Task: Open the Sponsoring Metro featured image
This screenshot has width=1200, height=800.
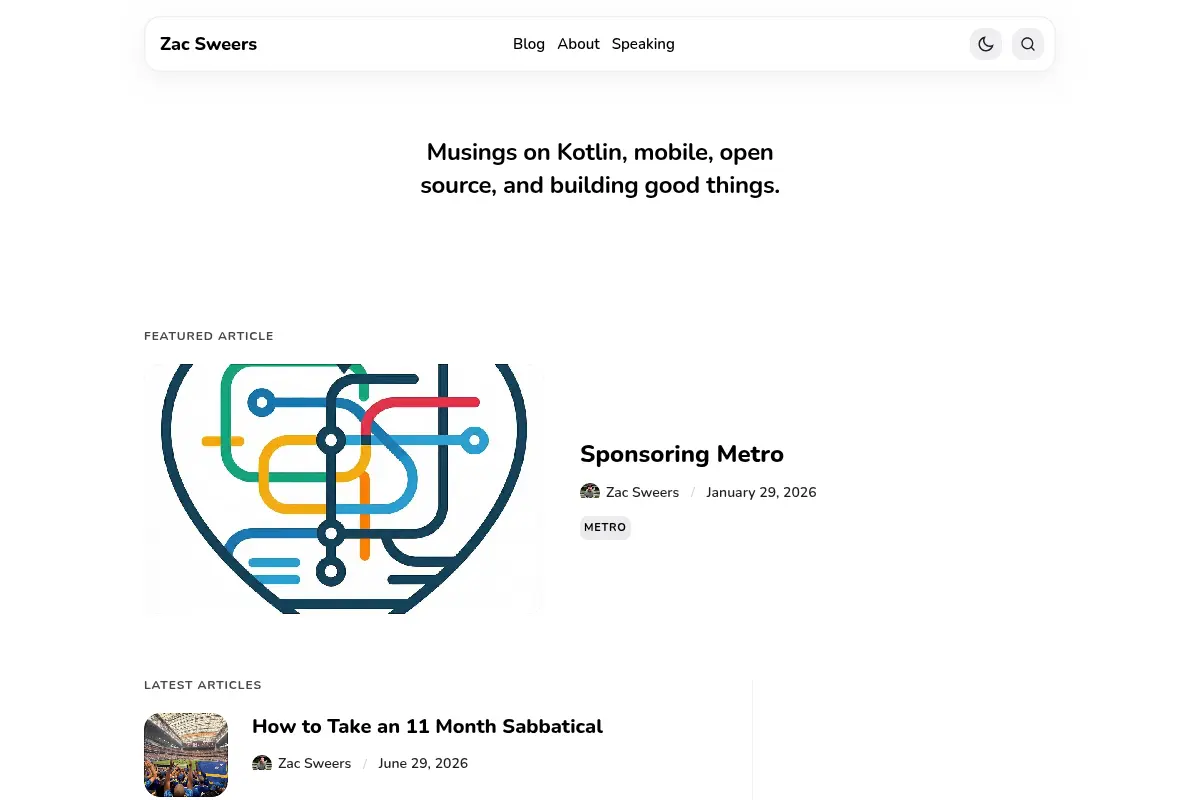Action: point(344,489)
